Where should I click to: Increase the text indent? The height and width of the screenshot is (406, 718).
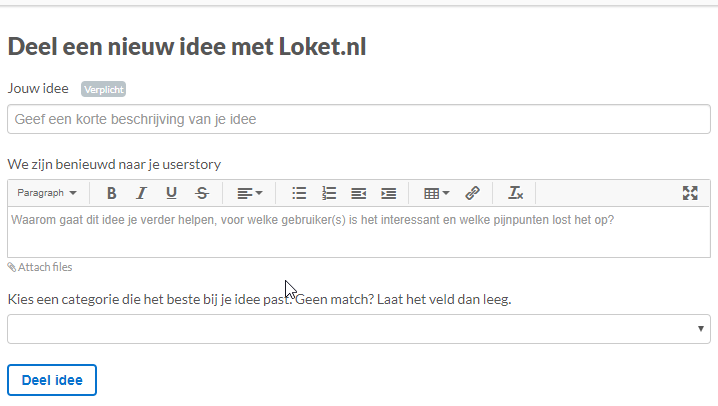pos(388,193)
